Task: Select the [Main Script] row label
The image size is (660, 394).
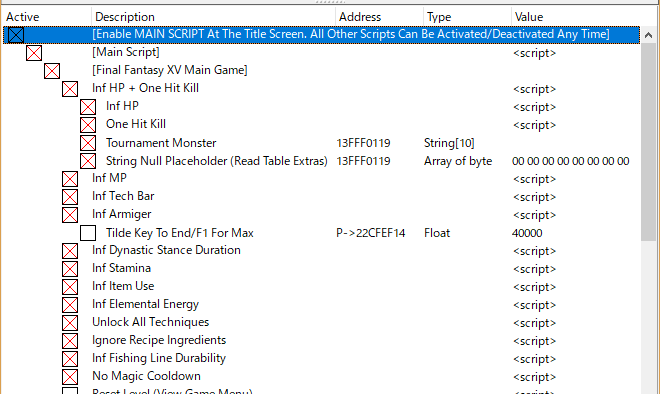Action: coord(126,52)
